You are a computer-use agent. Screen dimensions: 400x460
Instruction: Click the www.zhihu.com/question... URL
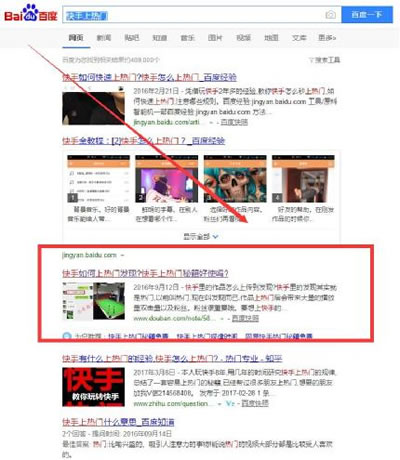pos(173,404)
